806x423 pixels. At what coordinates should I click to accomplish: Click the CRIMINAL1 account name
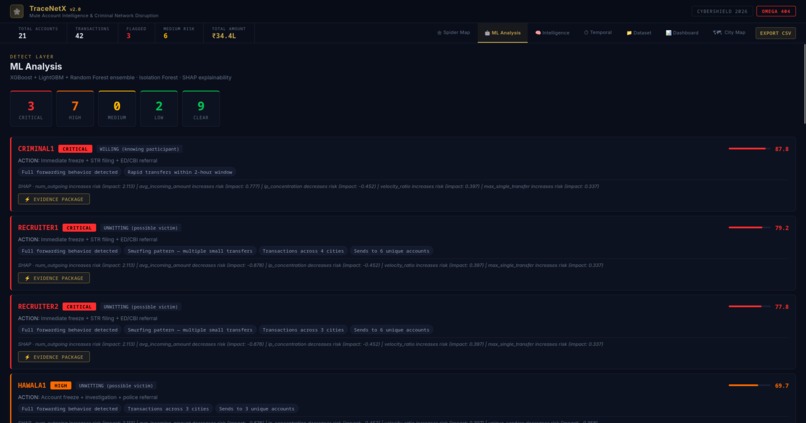(36, 149)
